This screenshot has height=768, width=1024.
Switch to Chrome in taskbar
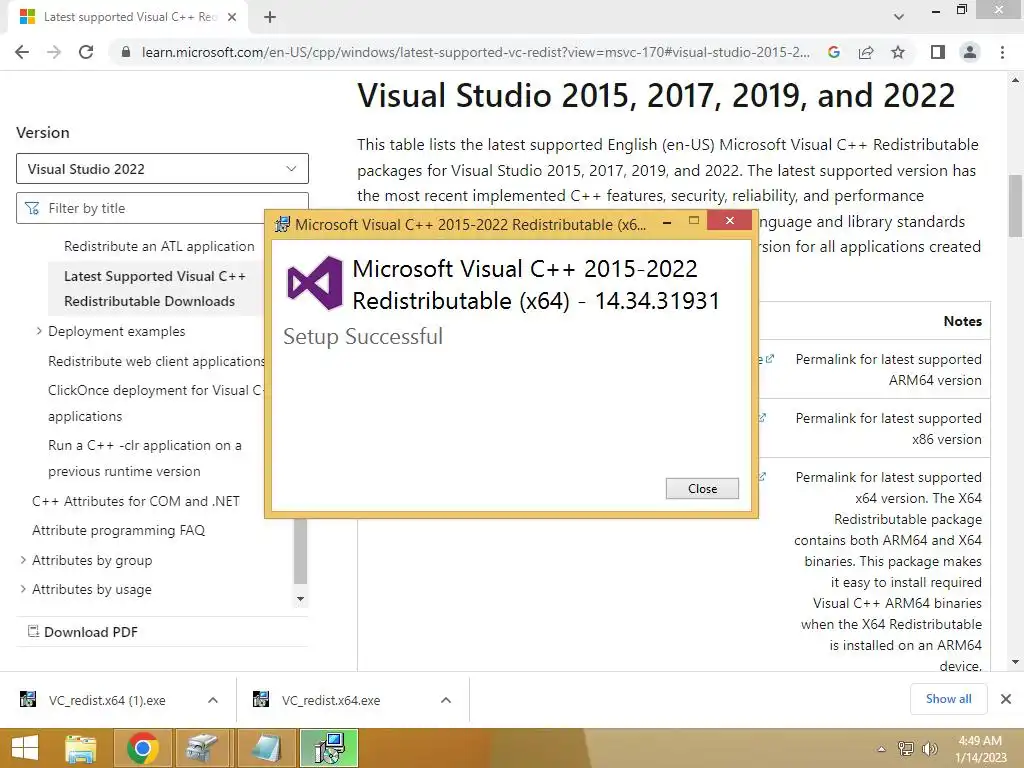142,748
